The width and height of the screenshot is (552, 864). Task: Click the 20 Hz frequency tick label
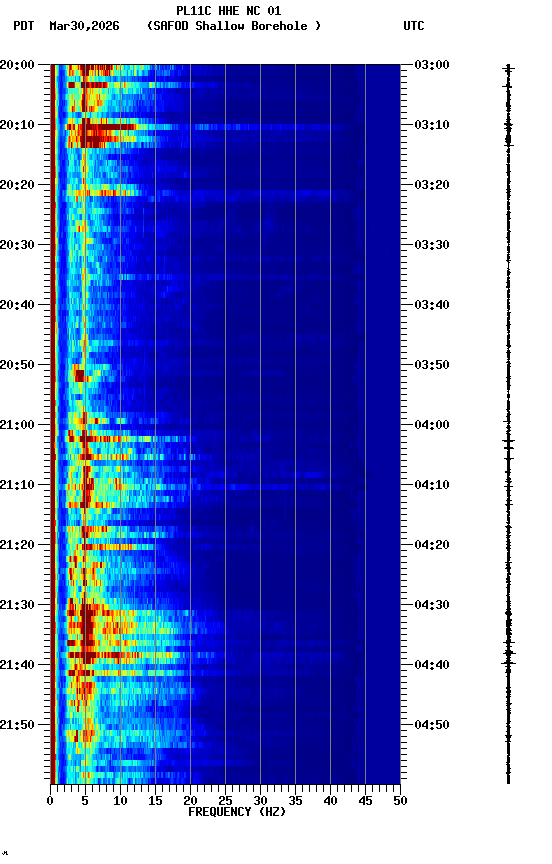[190, 801]
